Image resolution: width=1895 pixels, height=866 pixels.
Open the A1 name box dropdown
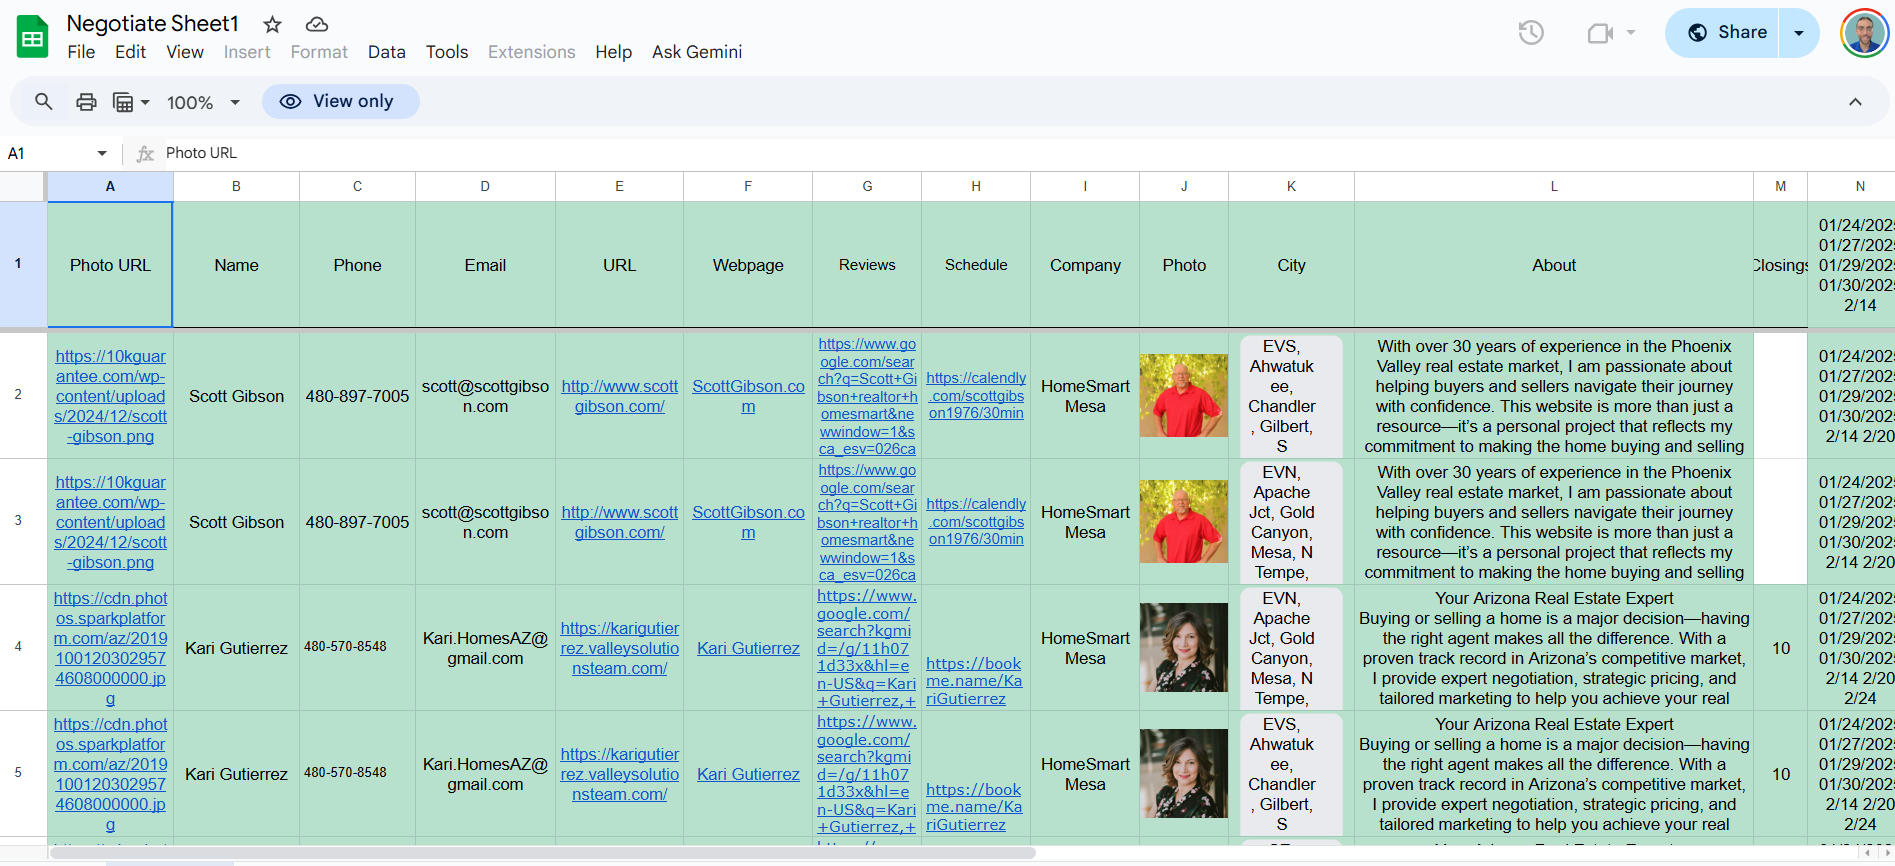tap(102, 153)
